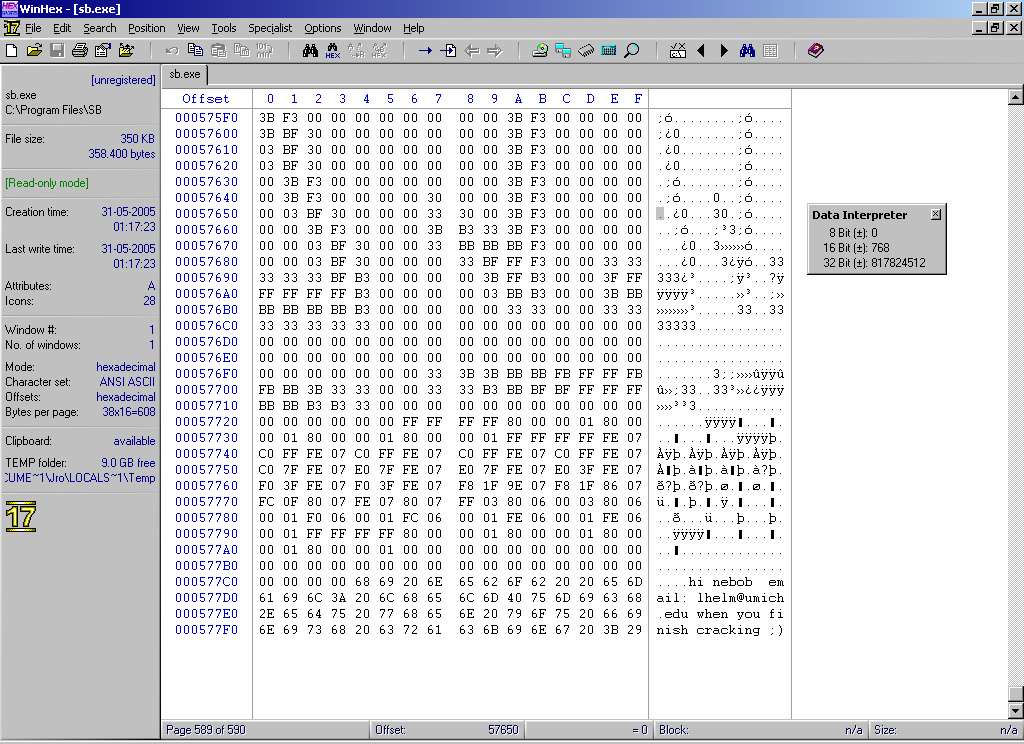The height and width of the screenshot is (744, 1024).
Task: Open a file with the folder icon
Action: pyautogui.click(x=34, y=50)
